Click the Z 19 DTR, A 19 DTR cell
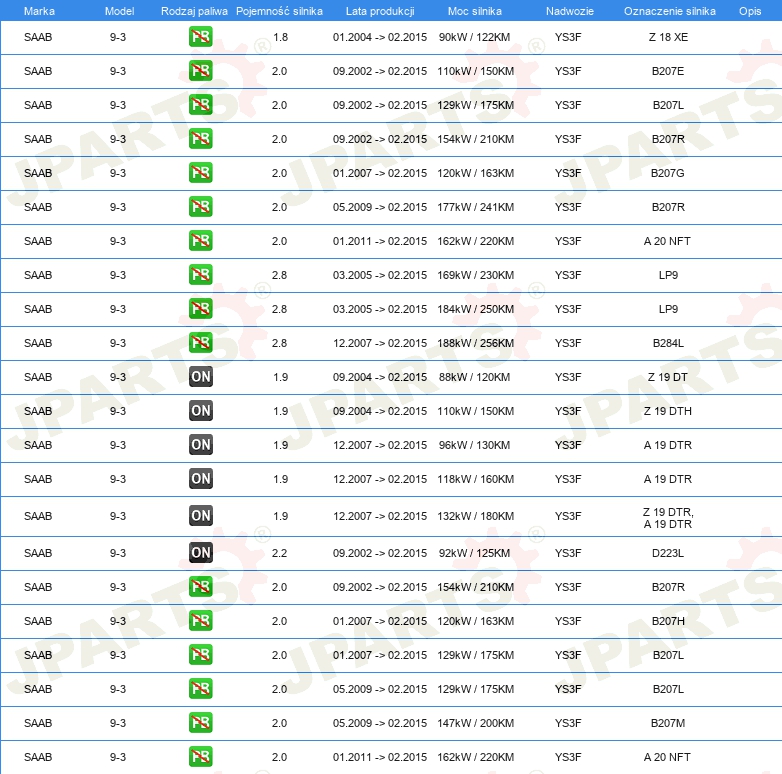Screen dimensions: 782x774 point(668,518)
